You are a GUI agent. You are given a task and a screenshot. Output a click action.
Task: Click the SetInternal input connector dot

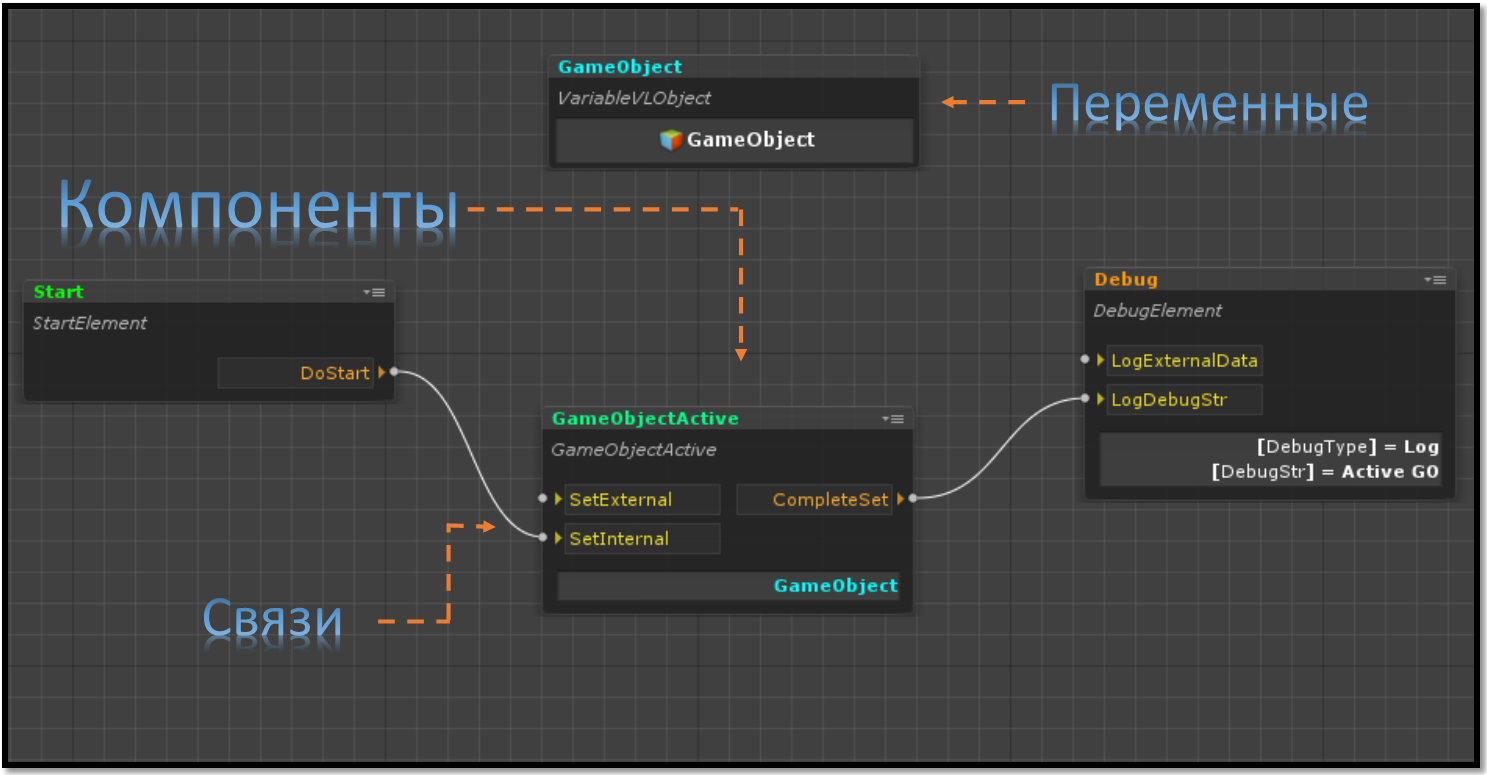[543, 537]
